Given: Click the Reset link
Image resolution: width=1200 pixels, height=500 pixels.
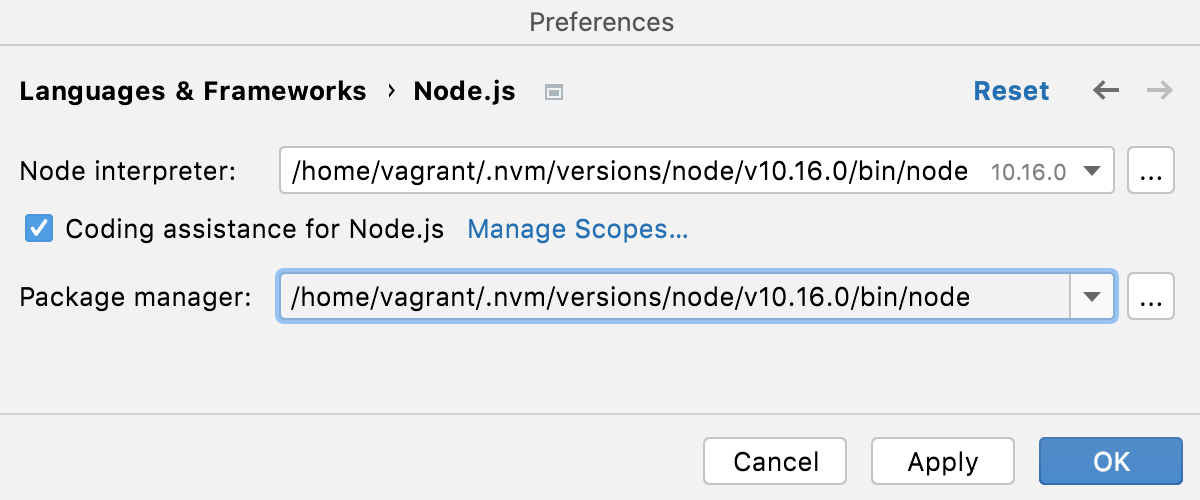Looking at the screenshot, I should 1011,91.
